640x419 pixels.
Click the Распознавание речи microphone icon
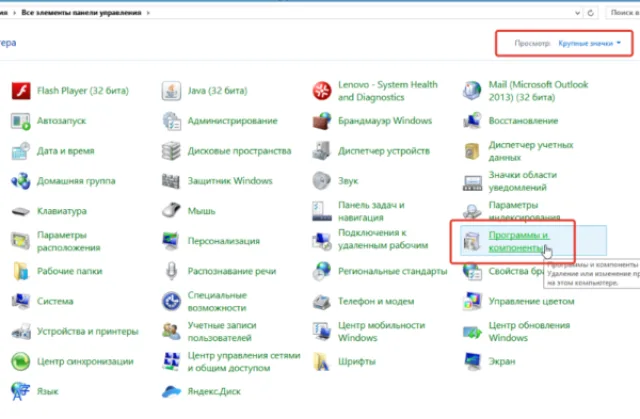click(x=171, y=271)
